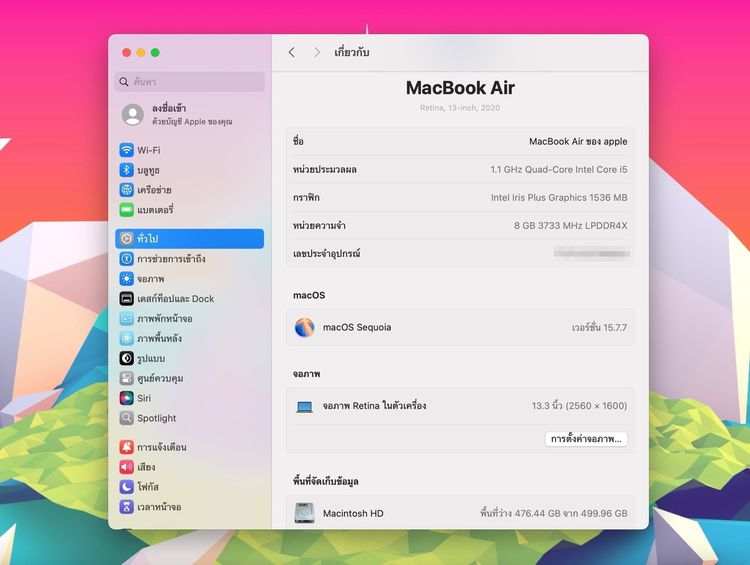
Task: Click the blurred serial number value
Action: [591, 253]
